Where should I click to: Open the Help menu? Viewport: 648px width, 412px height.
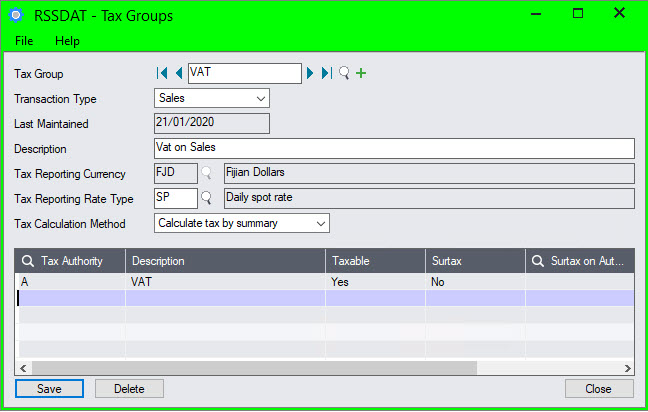[67, 41]
